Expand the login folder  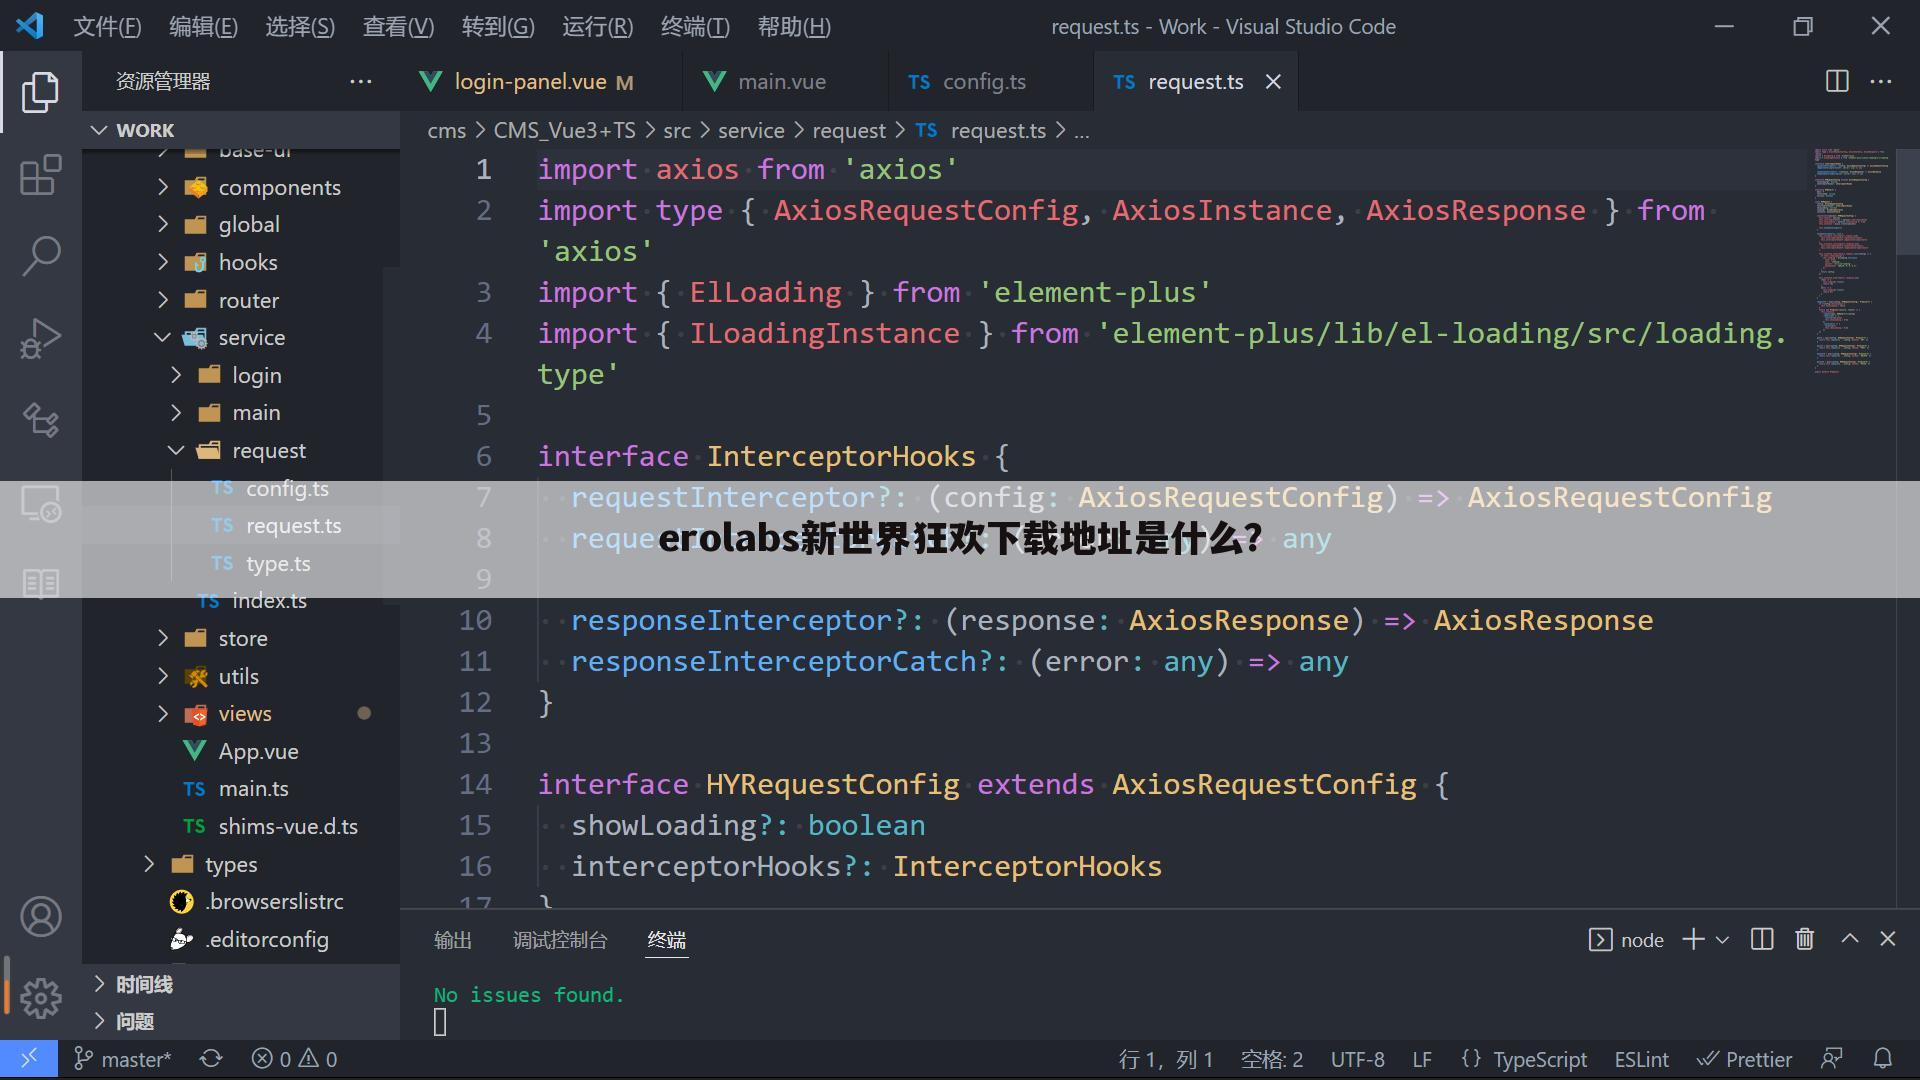click(x=240, y=375)
